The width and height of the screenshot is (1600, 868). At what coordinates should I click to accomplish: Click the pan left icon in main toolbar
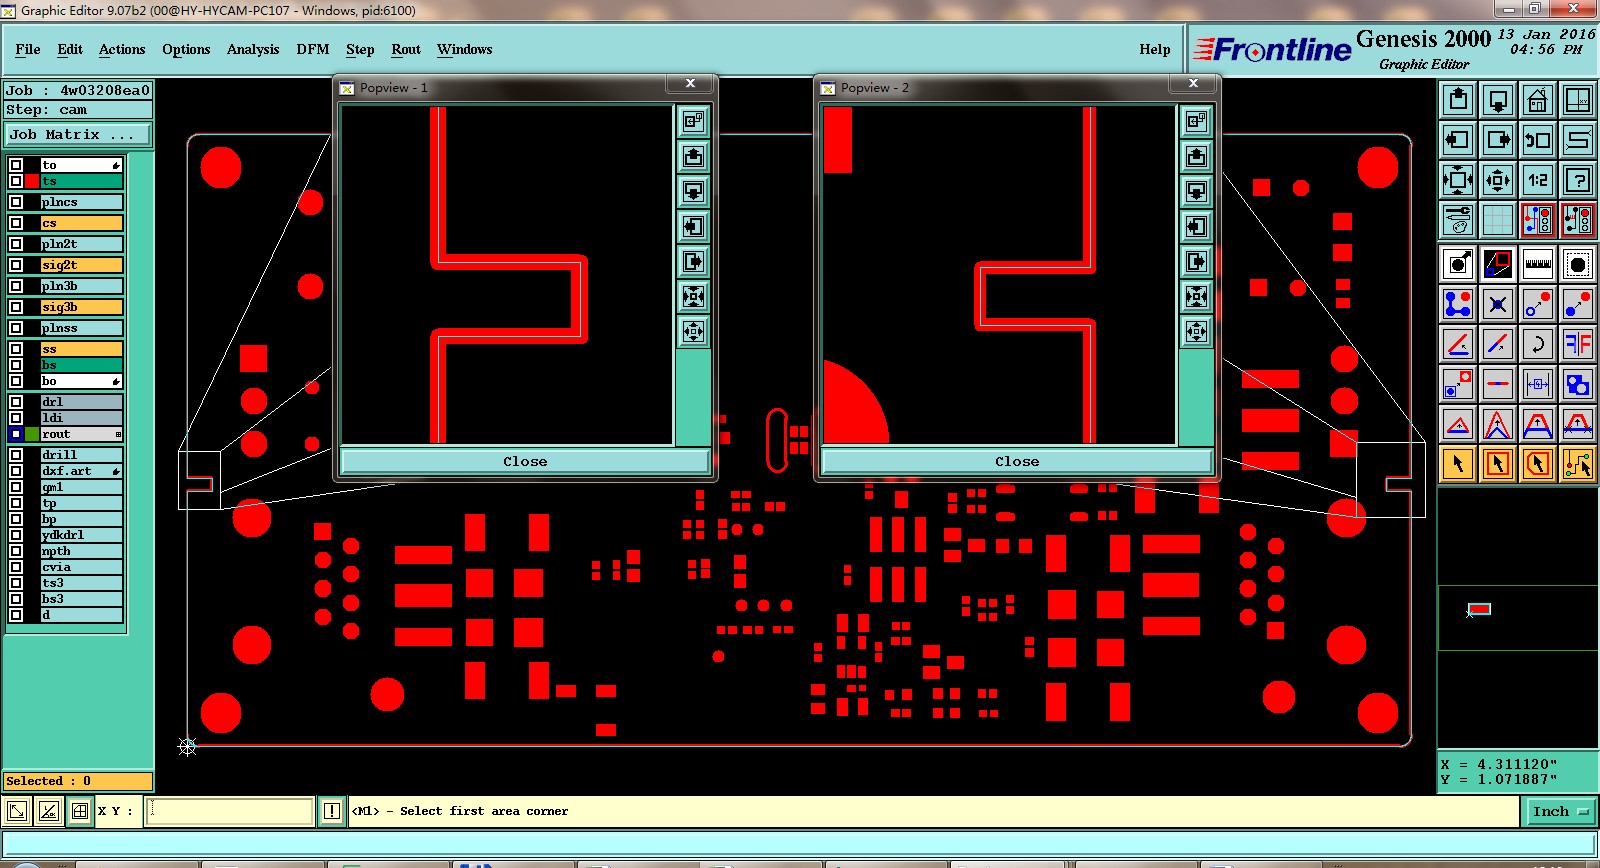pyautogui.click(x=1458, y=140)
